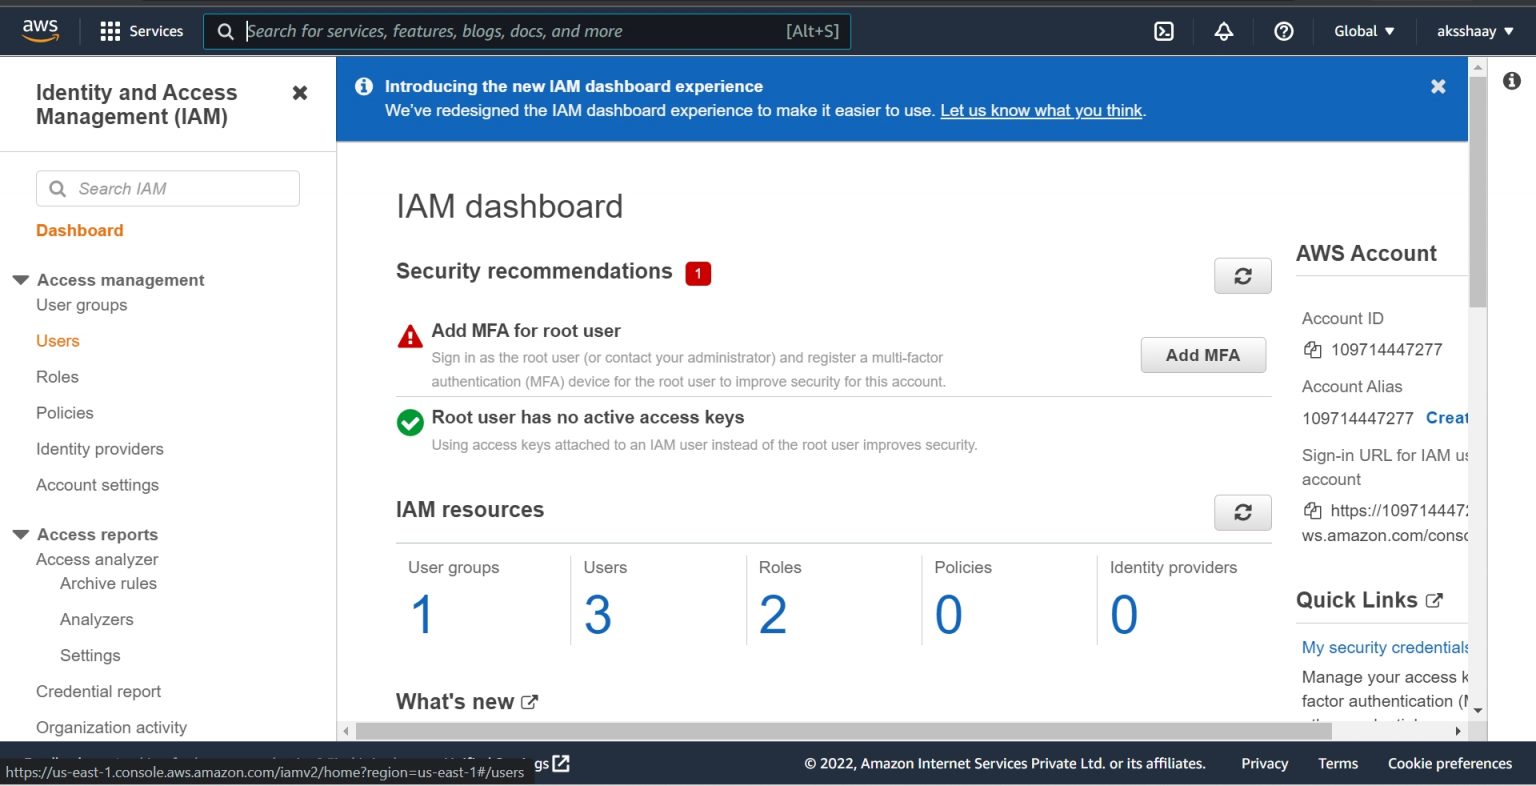Screen dimensions: 1536x786
Task: Click the horizontal scrollbar at the bottom
Action: pos(842,731)
